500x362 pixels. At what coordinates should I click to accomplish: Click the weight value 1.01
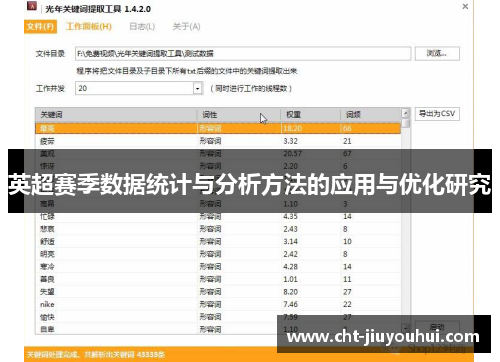click(x=290, y=279)
